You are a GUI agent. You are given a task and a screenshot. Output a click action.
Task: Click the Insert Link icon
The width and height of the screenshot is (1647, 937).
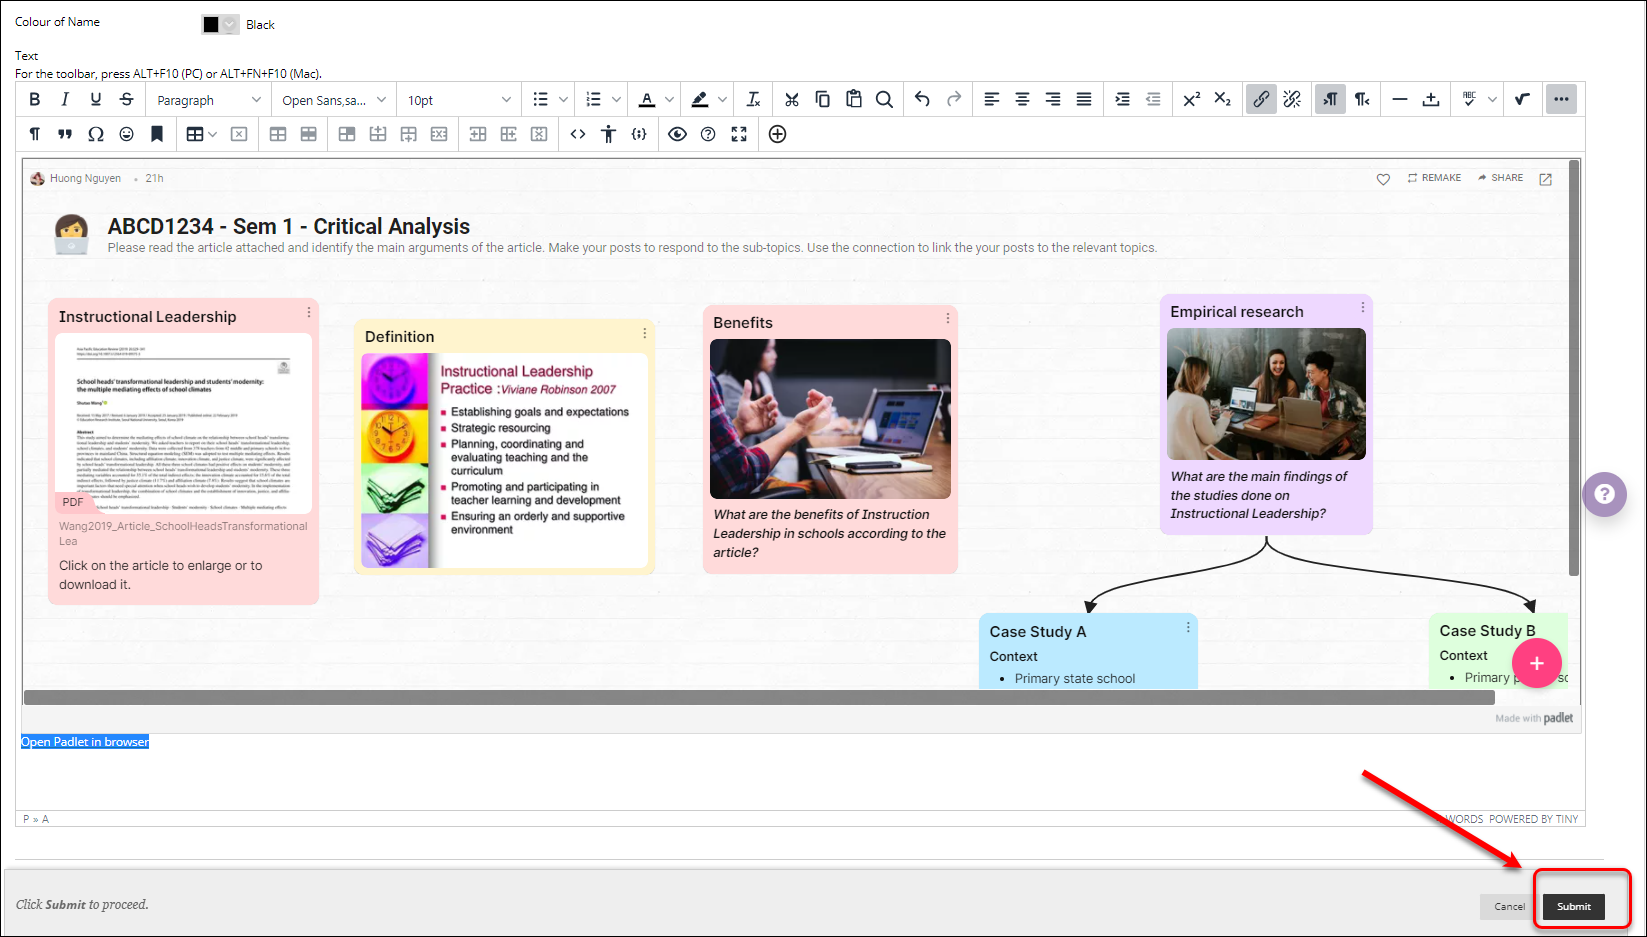pos(1260,99)
